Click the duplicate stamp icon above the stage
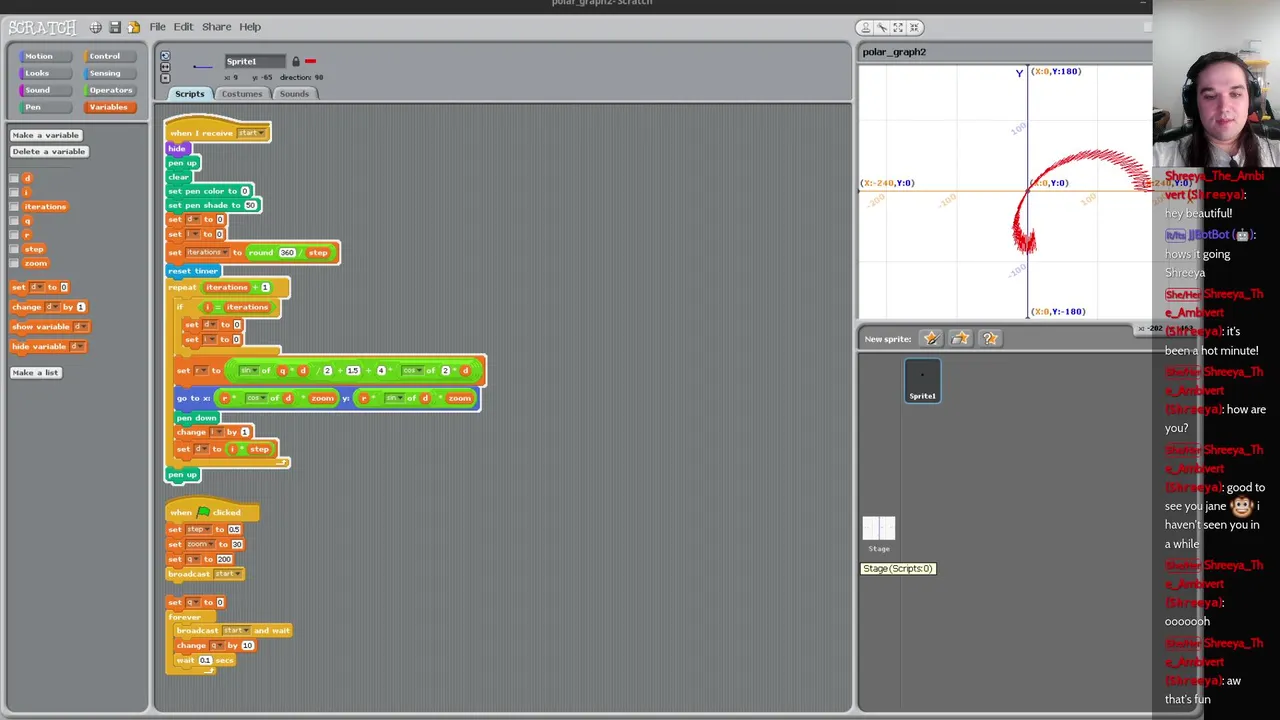The height and width of the screenshot is (720, 1280). point(866,27)
